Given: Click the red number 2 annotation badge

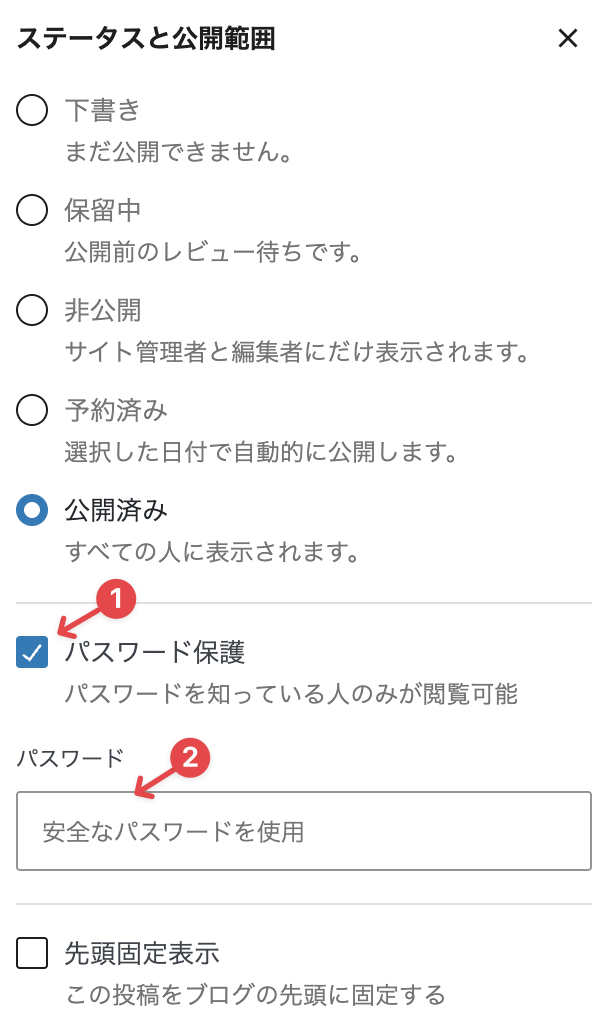Looking at the screenshot, I should (x=190, y=758).
